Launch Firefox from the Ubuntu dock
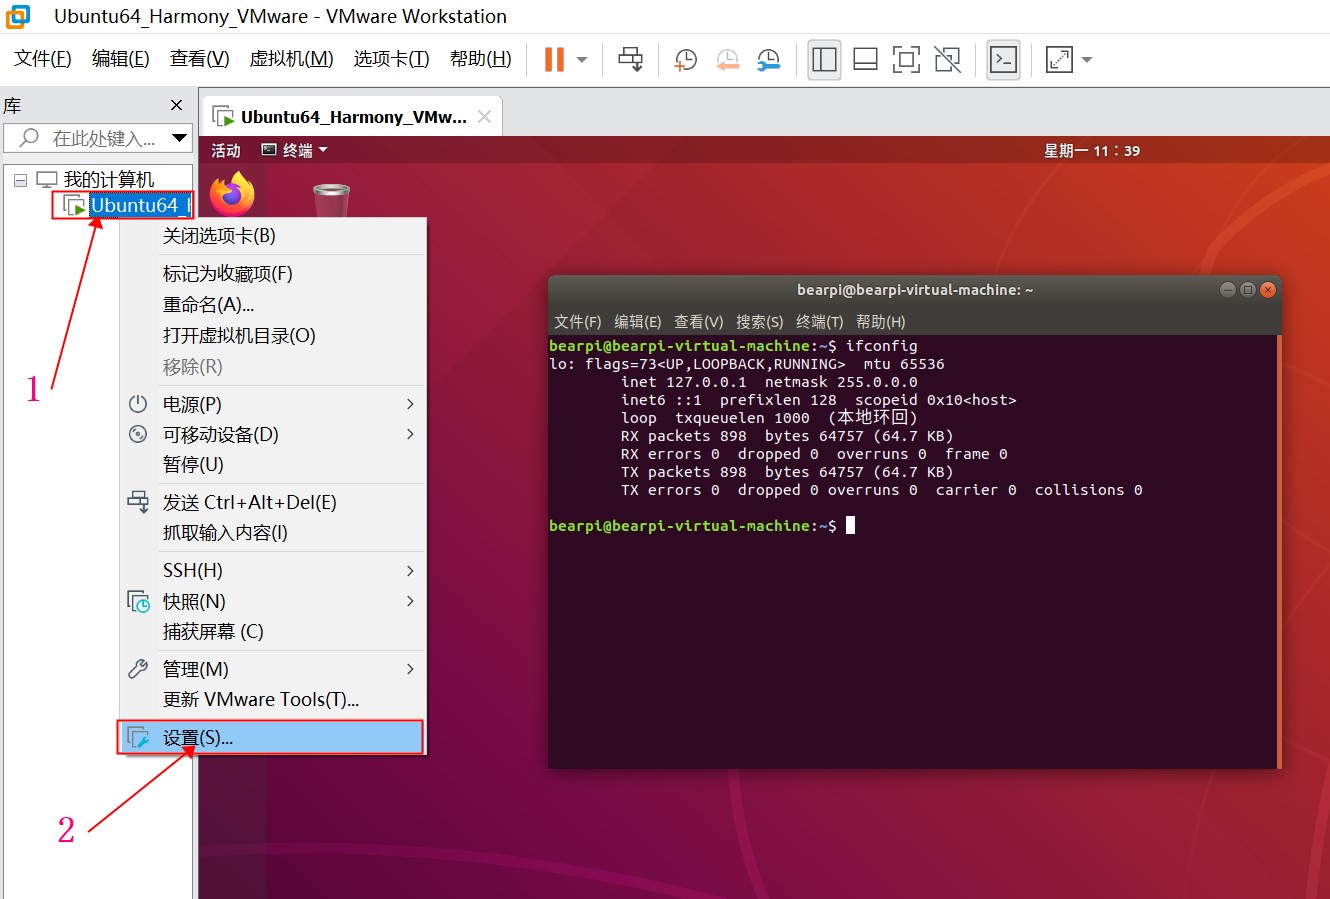Screen dimensions: 1330x899 click(232, 193)
